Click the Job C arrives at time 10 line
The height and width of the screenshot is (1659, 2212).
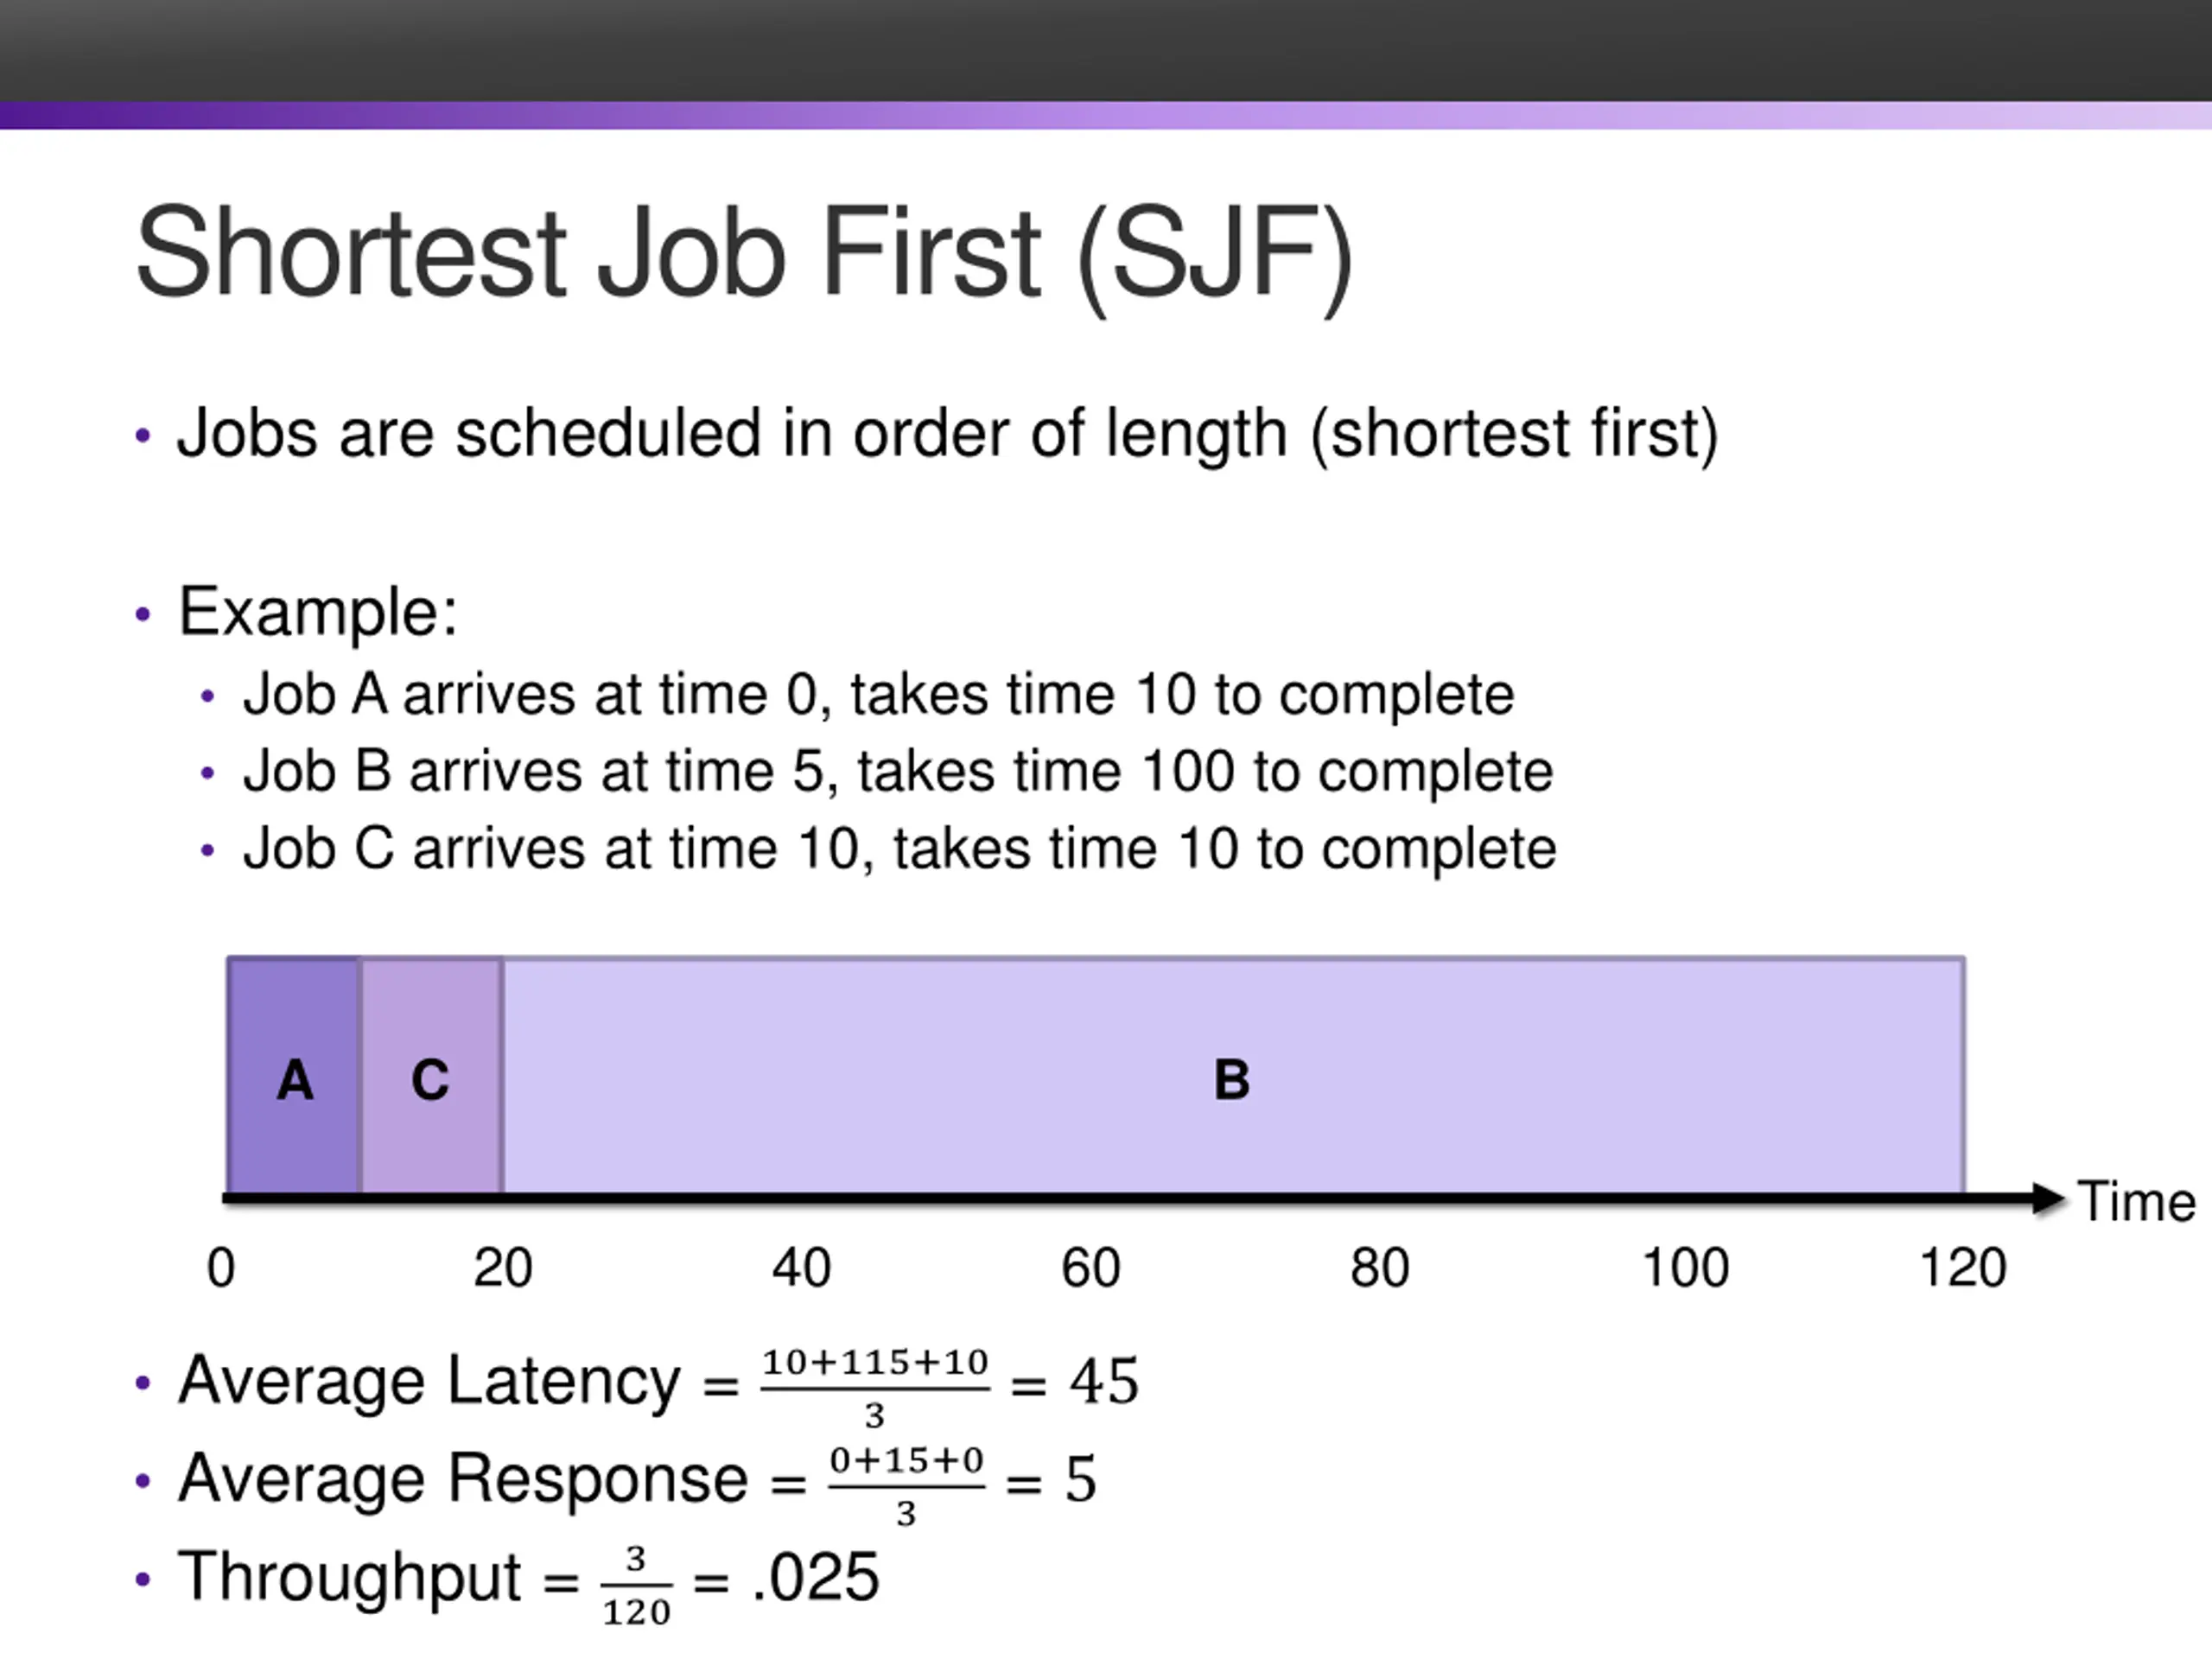pyautogui.click(x=899, y=848)
